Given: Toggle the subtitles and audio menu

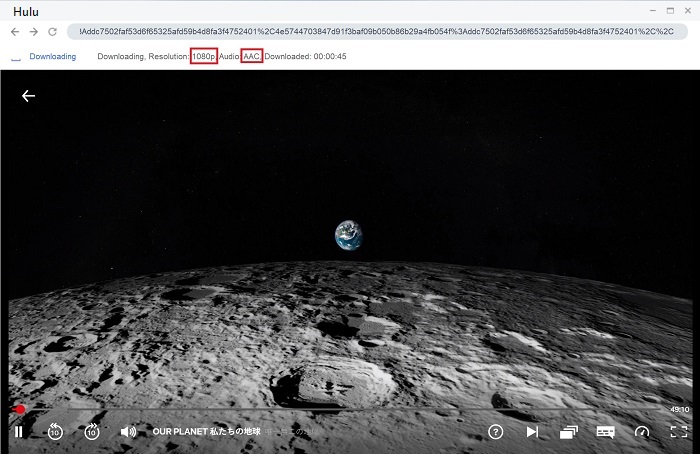Looking at the screenshot, I should click(x=605, y=432).
